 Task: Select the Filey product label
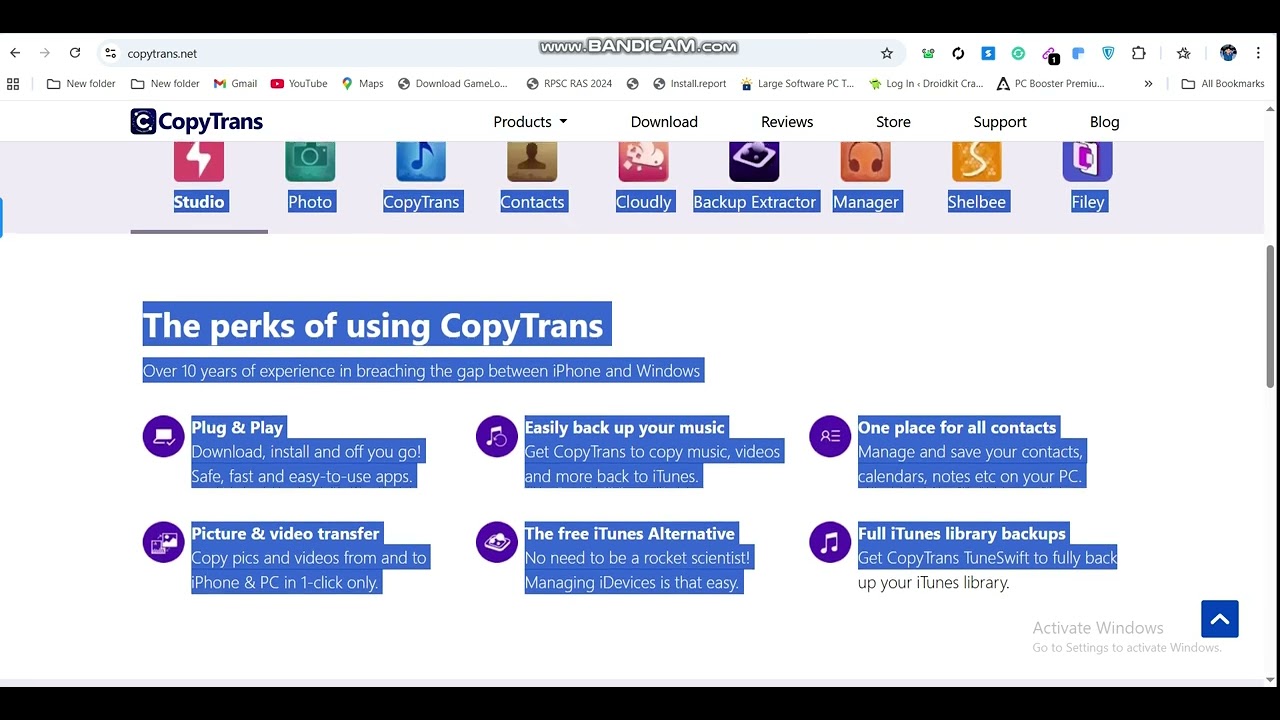click(x=1088, y=202)
